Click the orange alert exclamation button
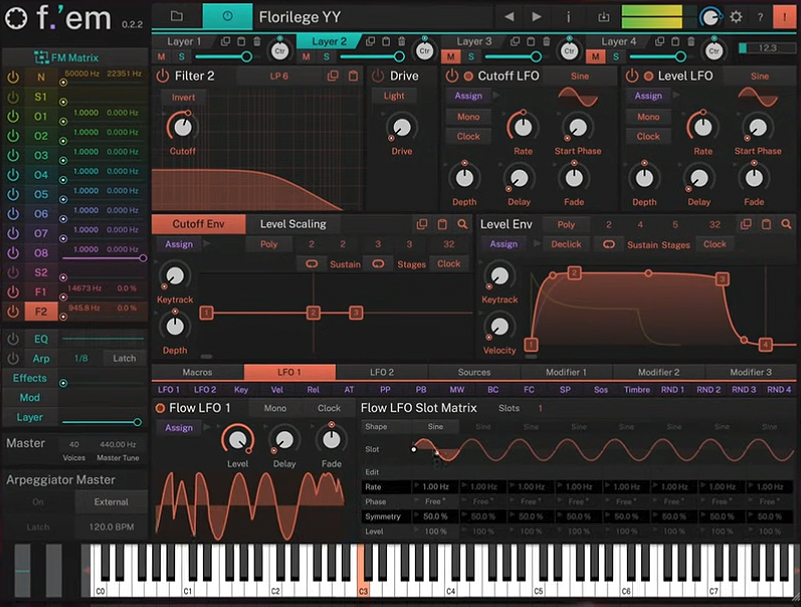 tap(784, 17)
